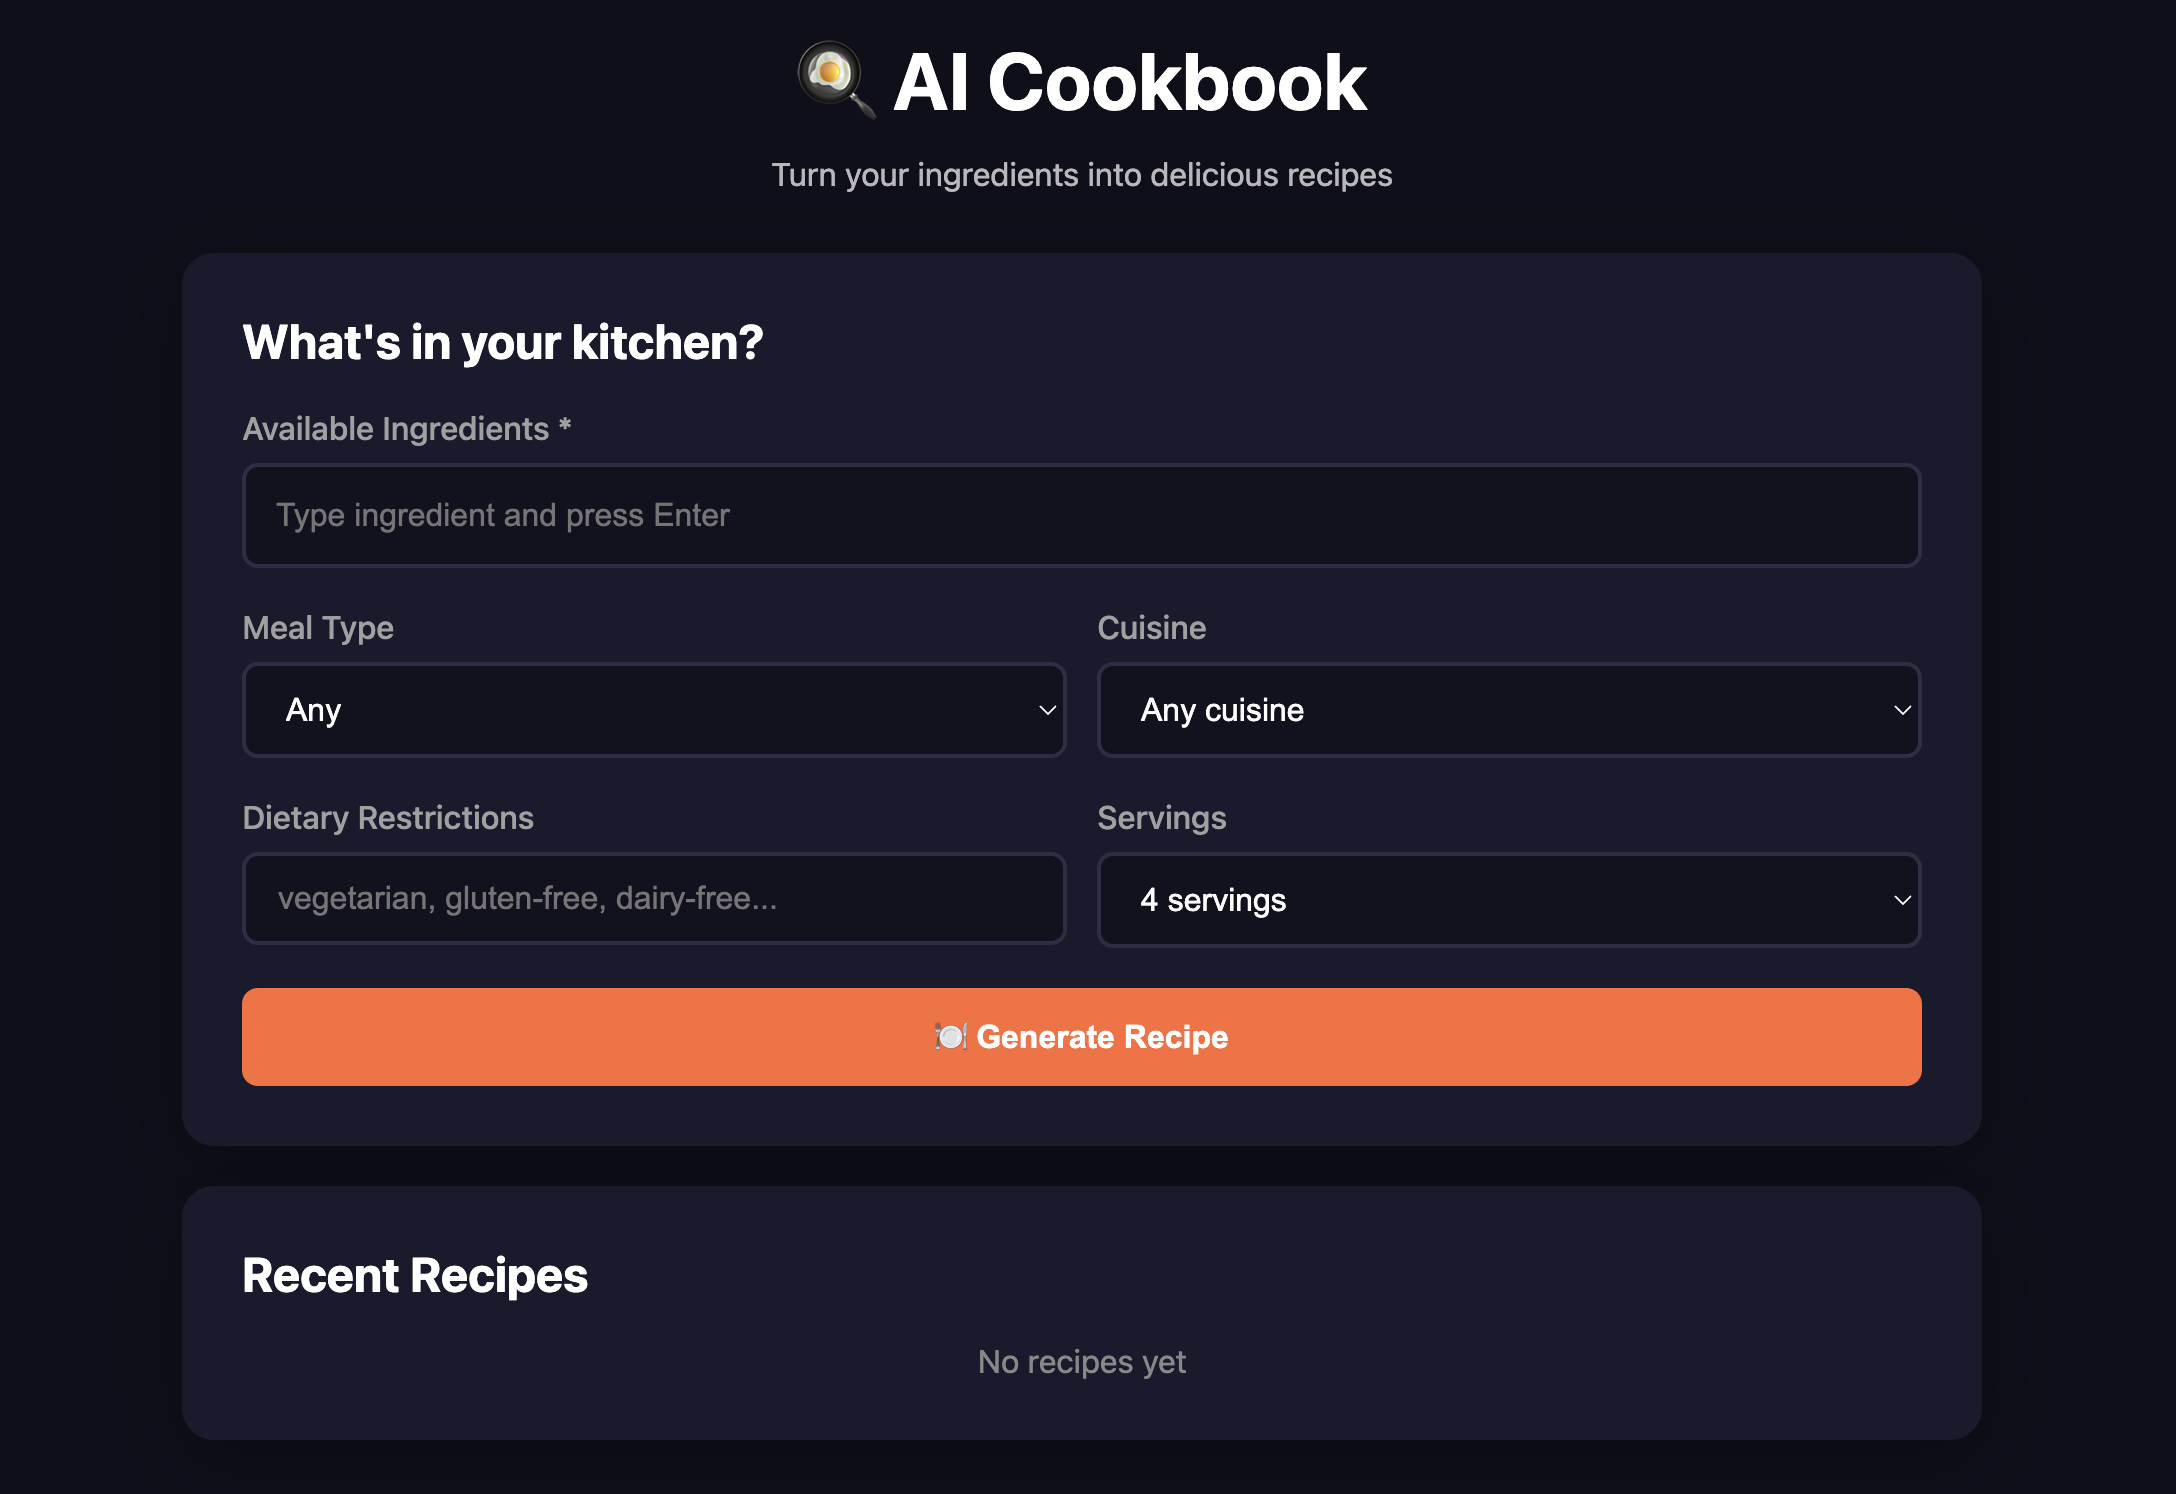Click the Cuisine label
This screenshot has height=1494, width=2176.
(x=1151, y=628)
